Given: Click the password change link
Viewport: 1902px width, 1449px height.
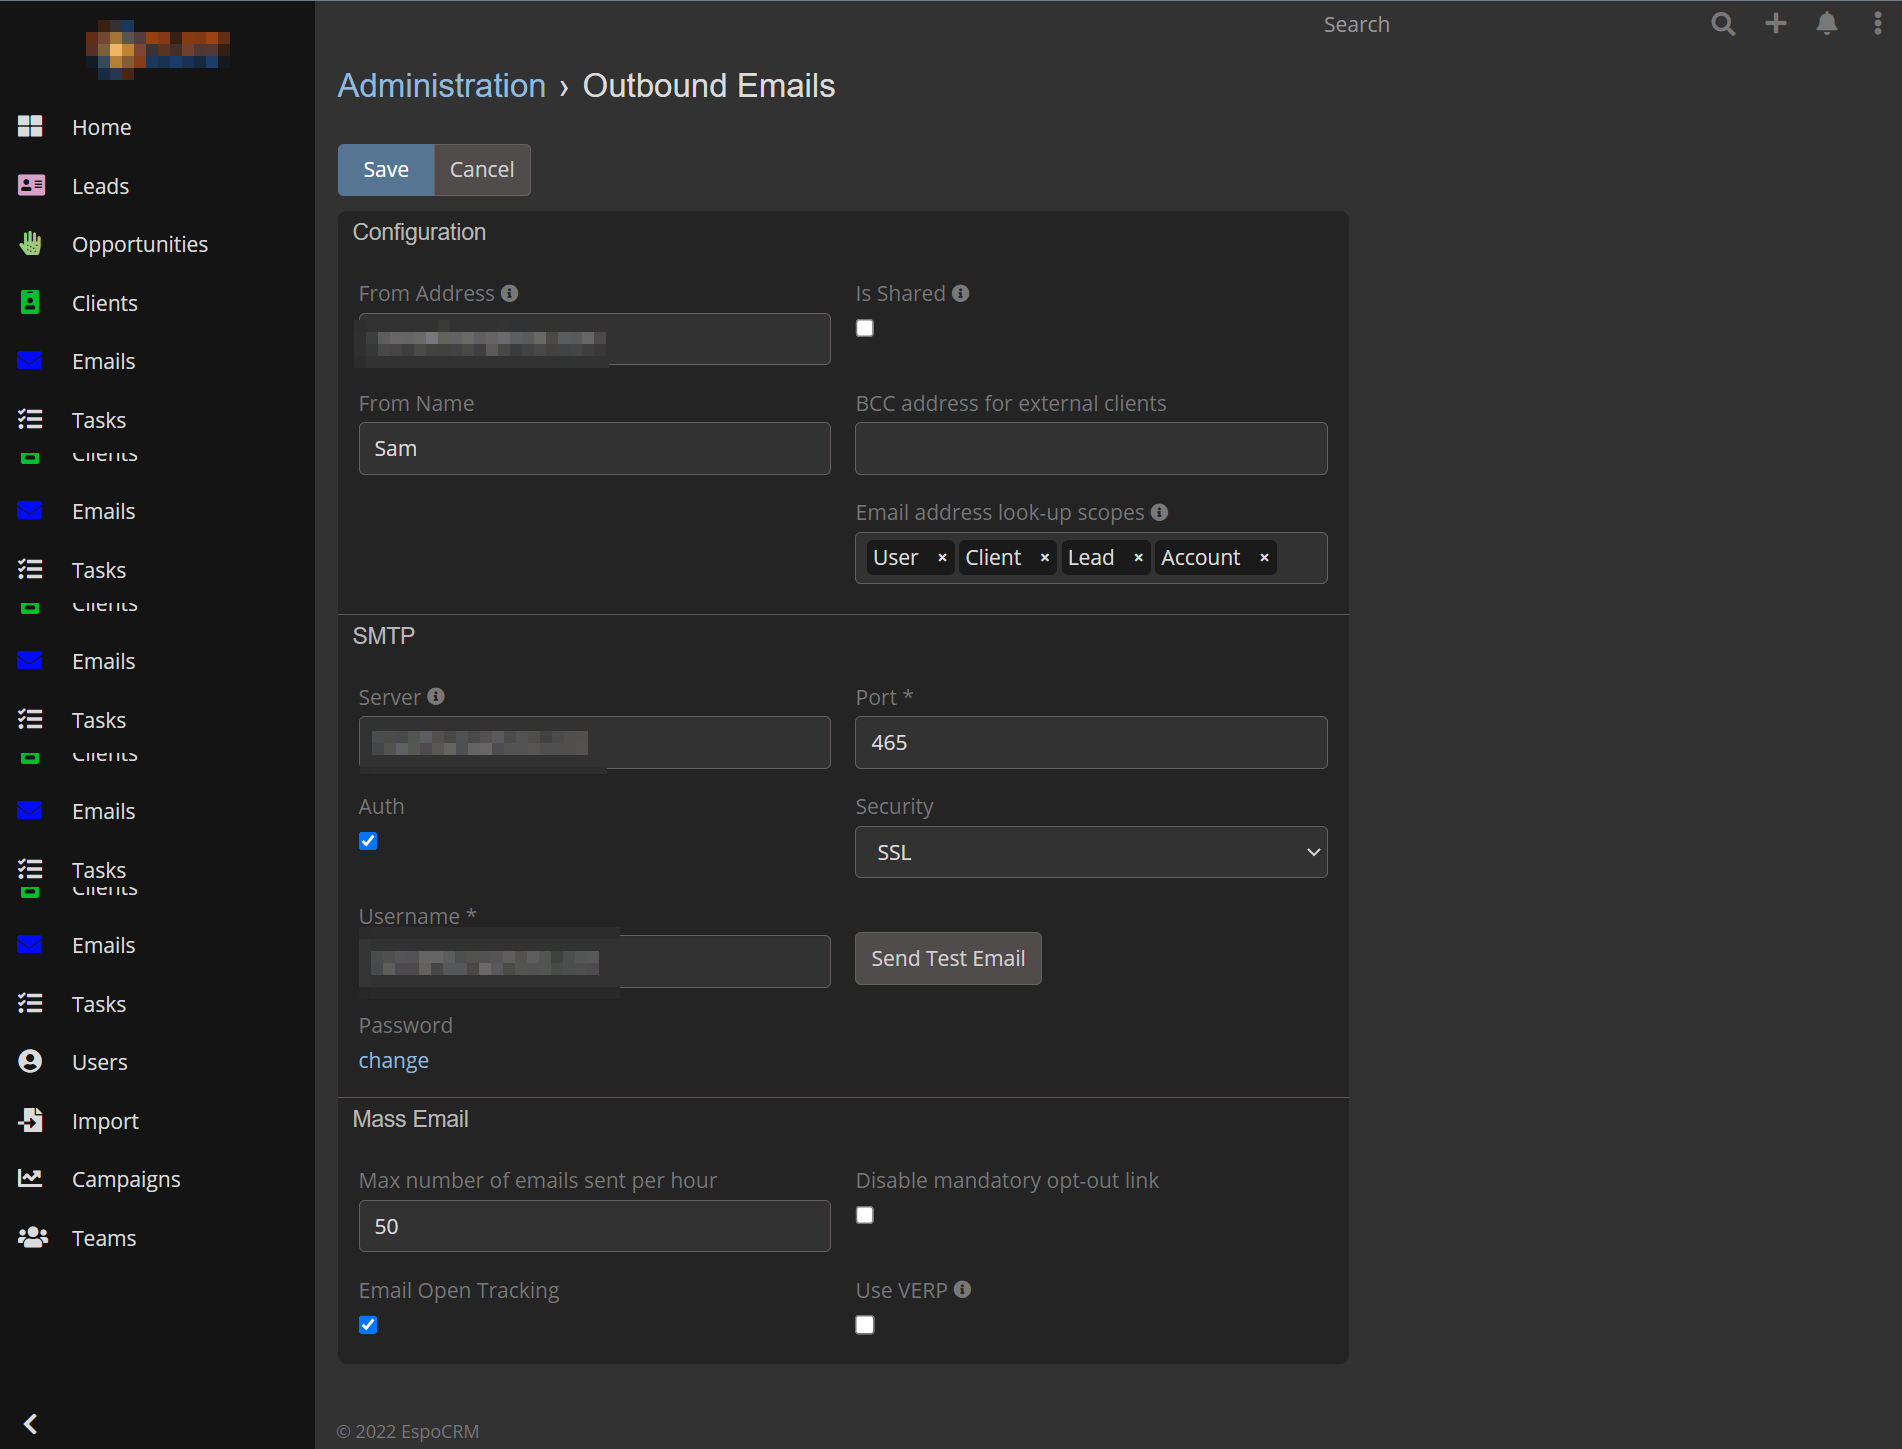Looking at the screenshot, I should pos(393,1060).
